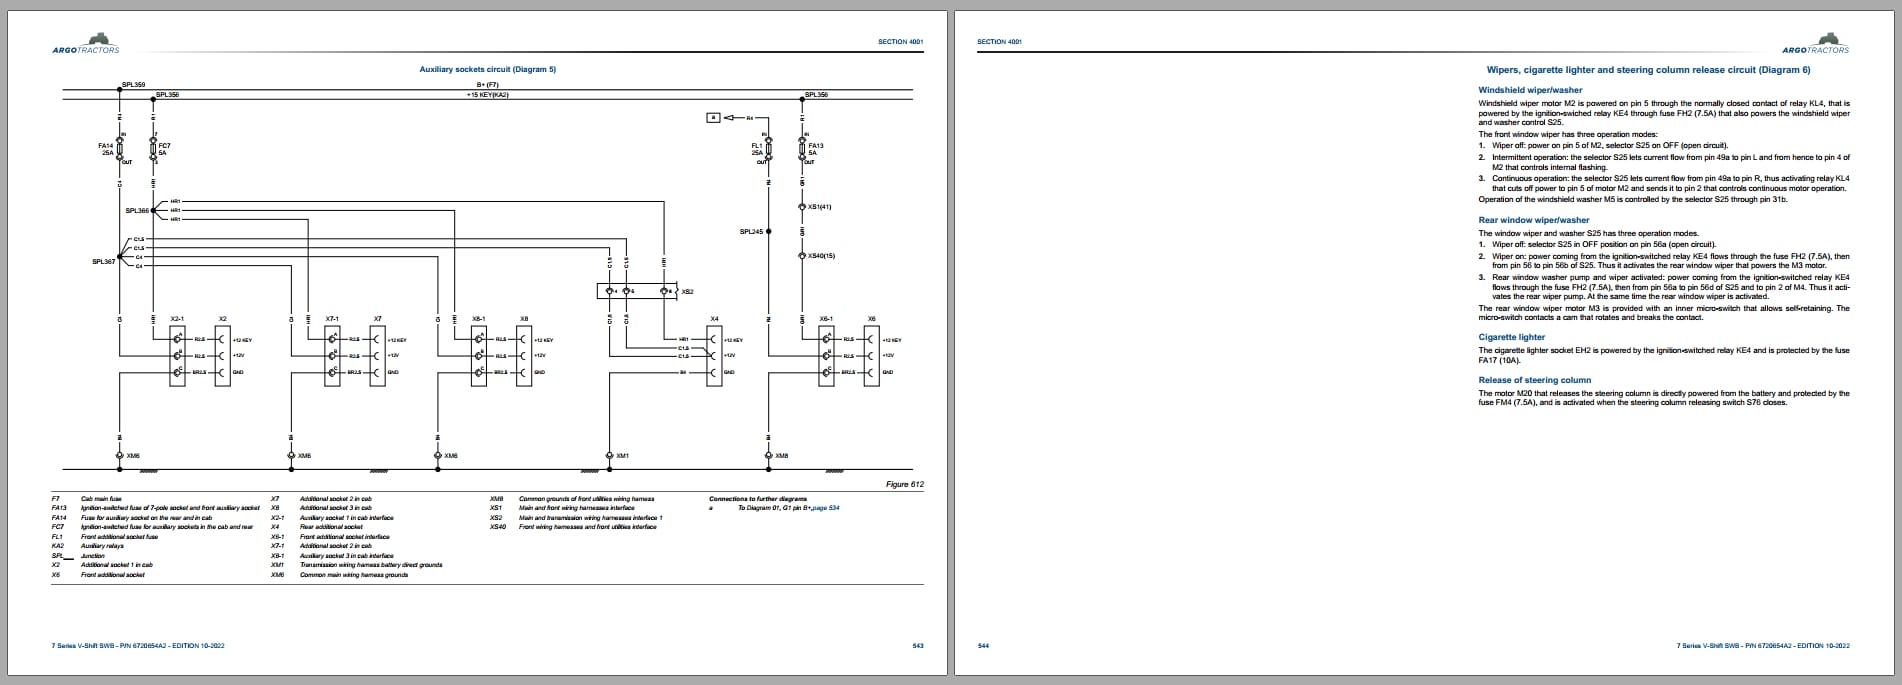Click the X2-1 connector label
The height and width of the screenshot is (685, 1902).
click(x=177, y=319)
